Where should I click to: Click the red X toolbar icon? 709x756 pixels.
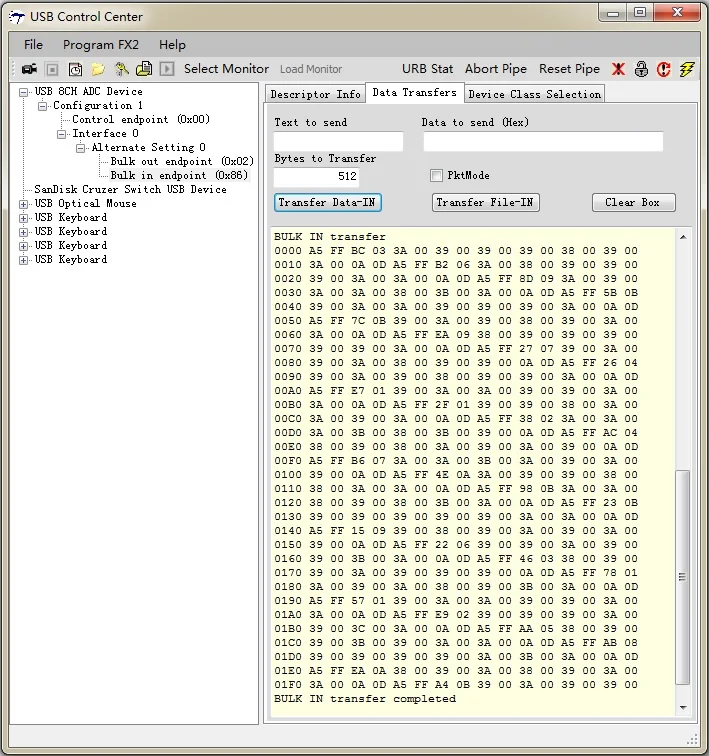click(x=619, y=69)
